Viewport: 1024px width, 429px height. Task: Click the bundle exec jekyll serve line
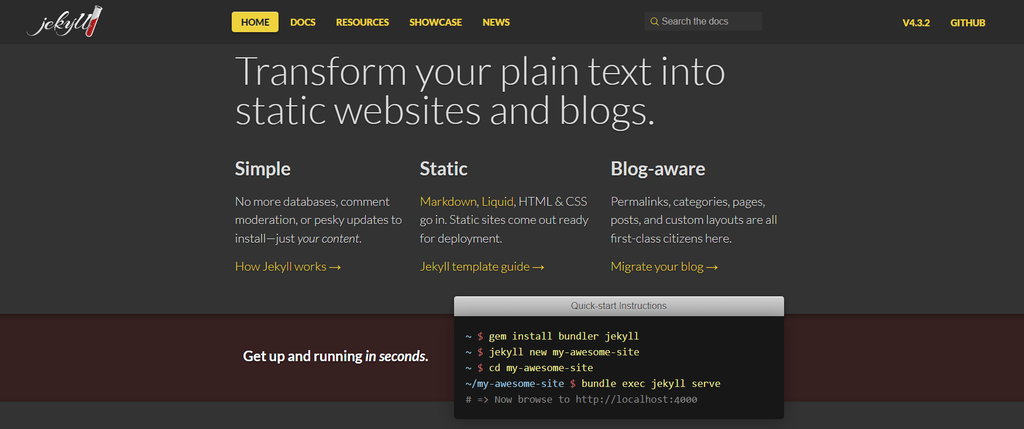coord(650,384)
